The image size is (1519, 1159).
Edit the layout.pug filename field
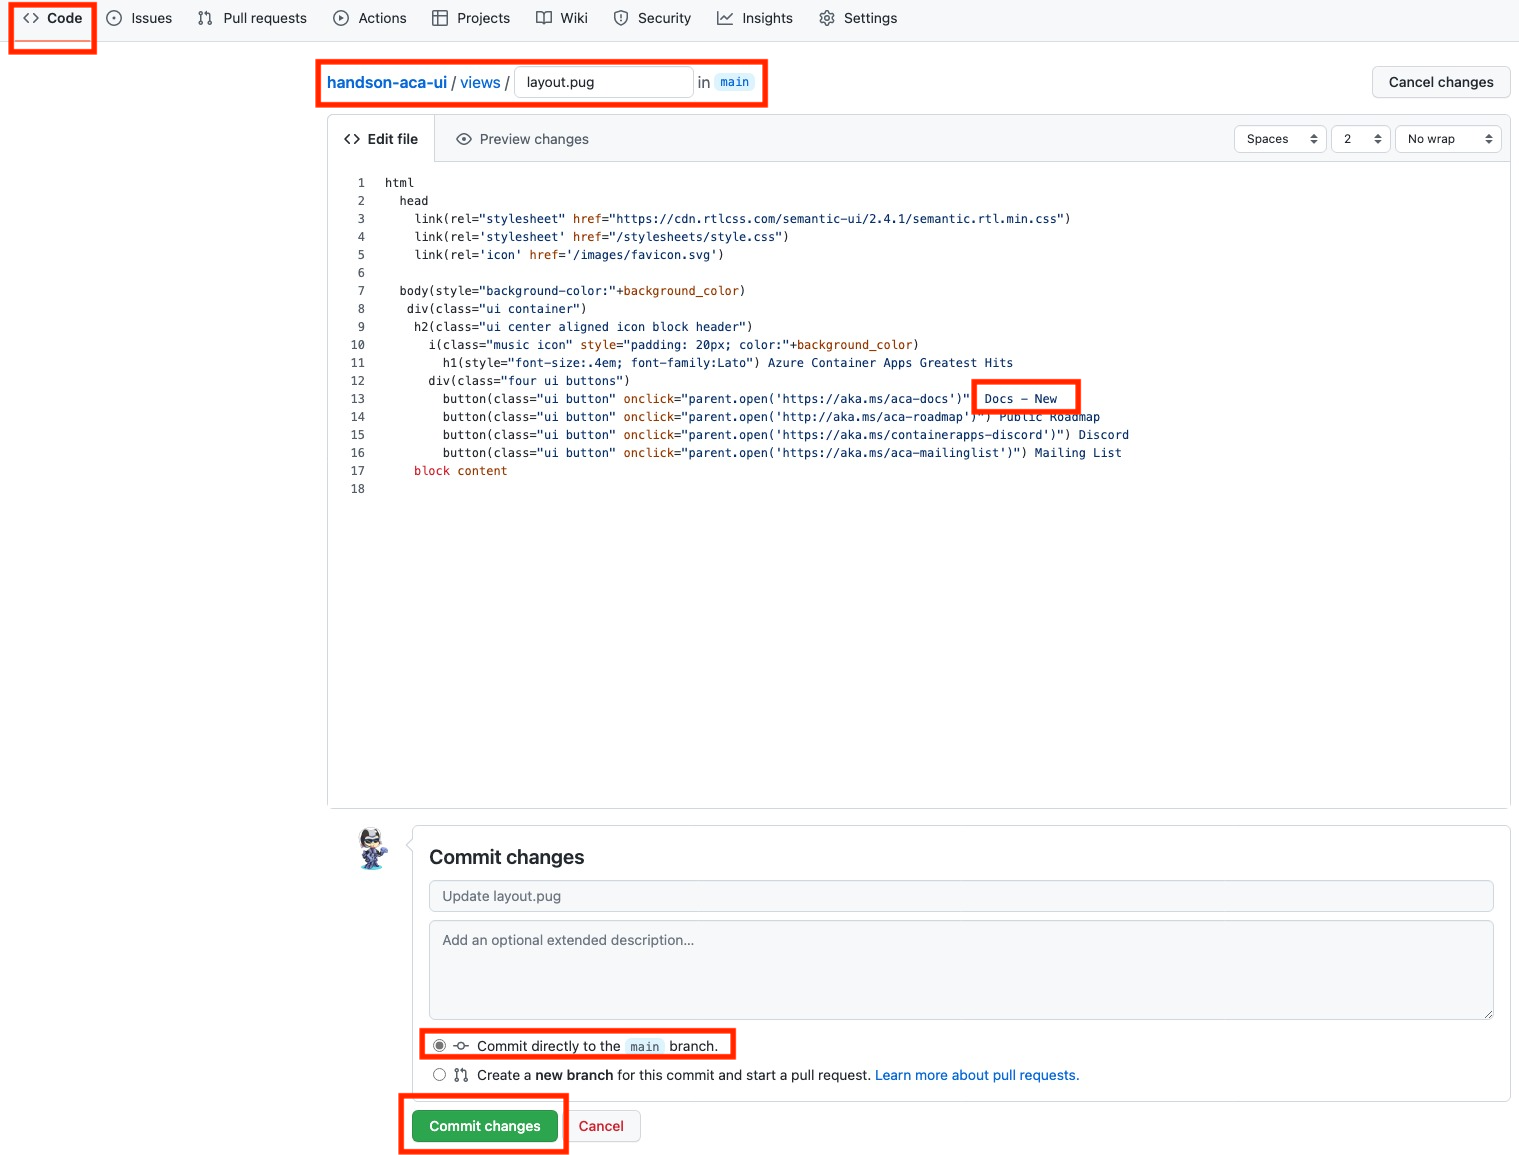click(x=603, y=82)
